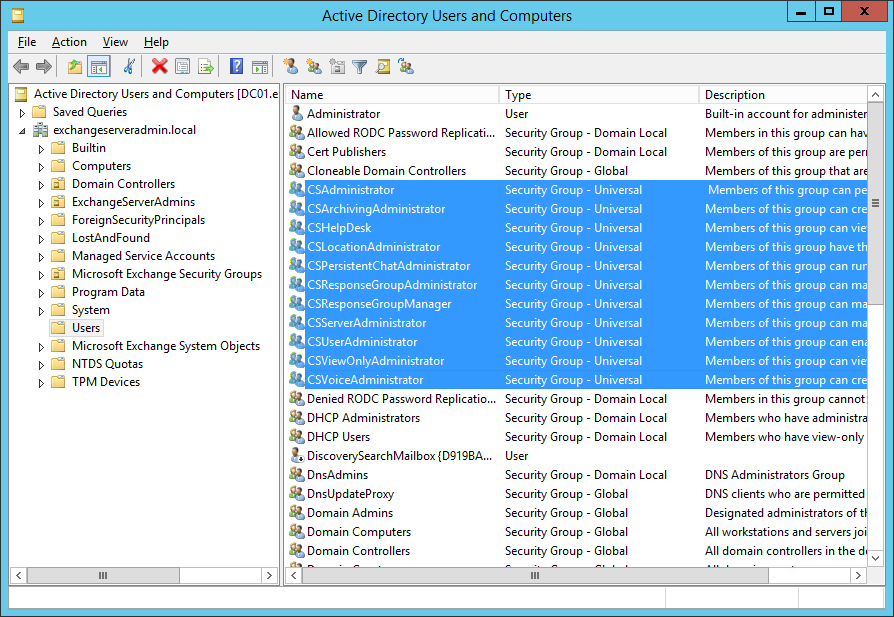
Task: Open Help with the blue question mark icon
Action: click(x=236, y=67)
